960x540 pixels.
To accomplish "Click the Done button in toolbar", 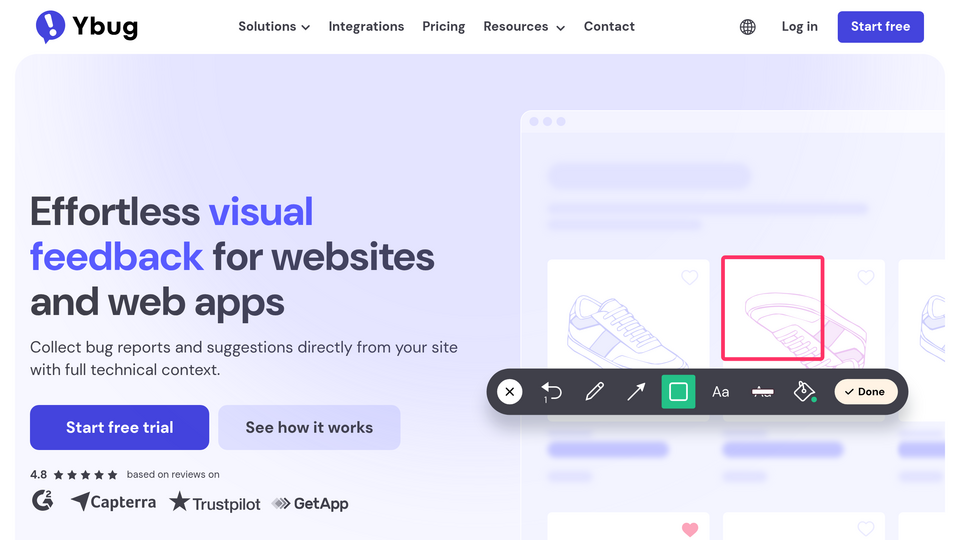I will [866, 392].
